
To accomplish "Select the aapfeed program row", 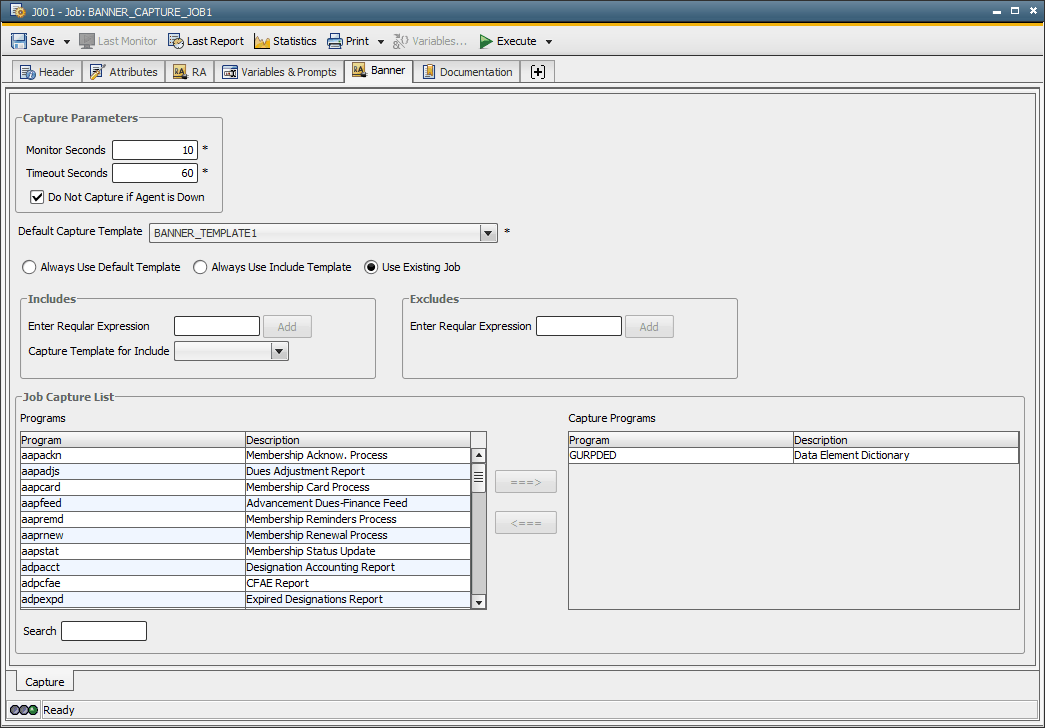I will 245,503.
